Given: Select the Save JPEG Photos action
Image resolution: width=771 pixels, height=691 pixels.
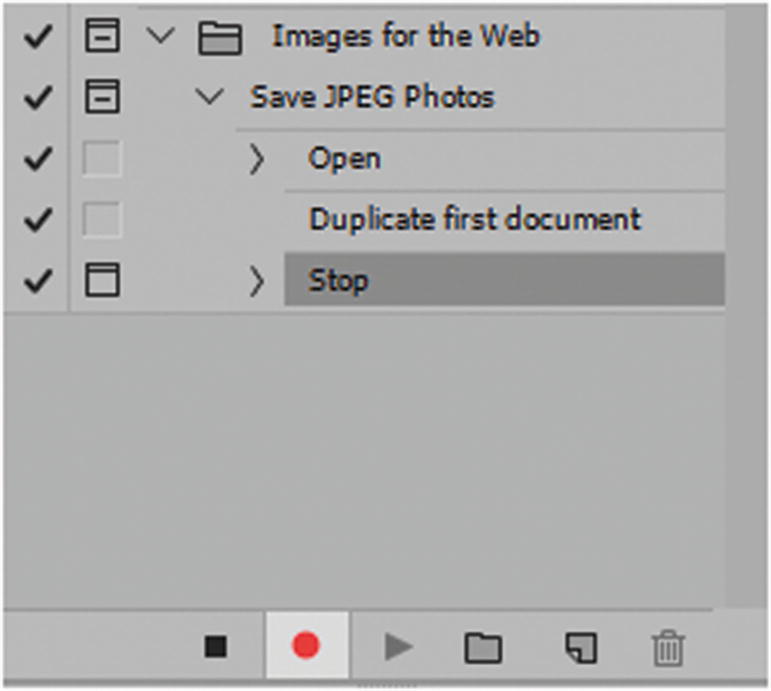Looking at the screenshot, I should [x=371, y=97].
